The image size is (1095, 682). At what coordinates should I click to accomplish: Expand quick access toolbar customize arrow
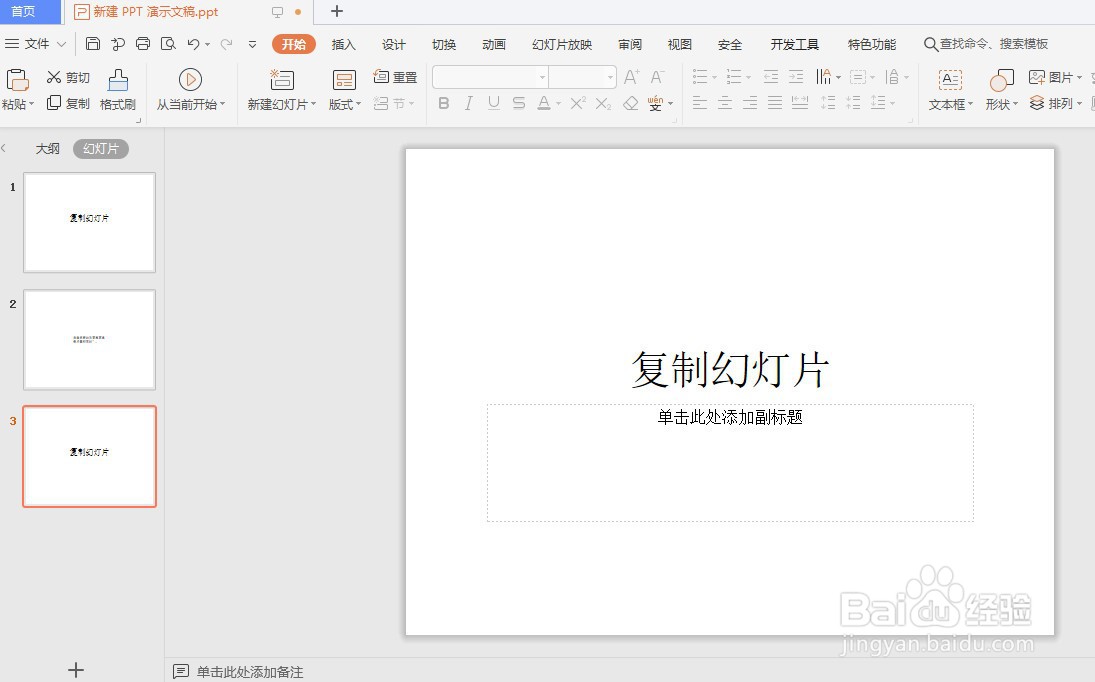[252, 44]
